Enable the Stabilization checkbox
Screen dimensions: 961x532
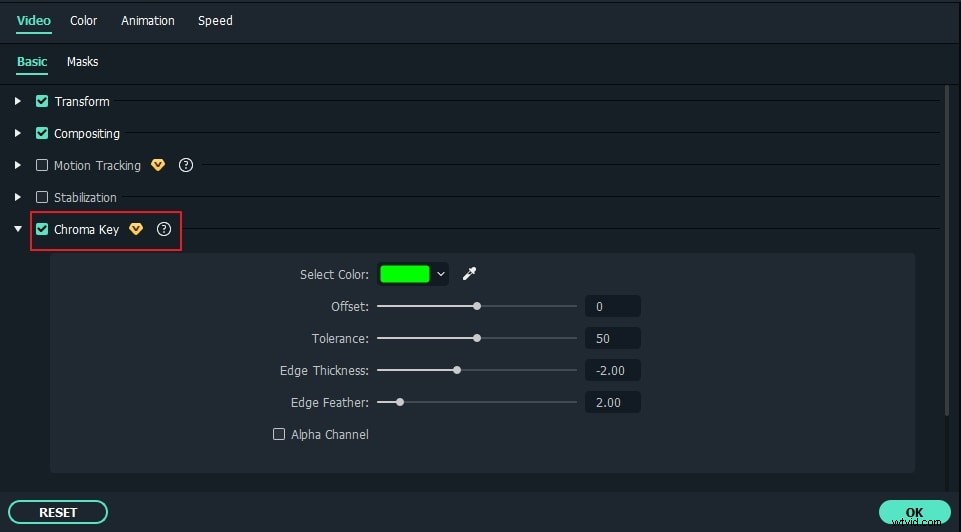click(42, 197)
